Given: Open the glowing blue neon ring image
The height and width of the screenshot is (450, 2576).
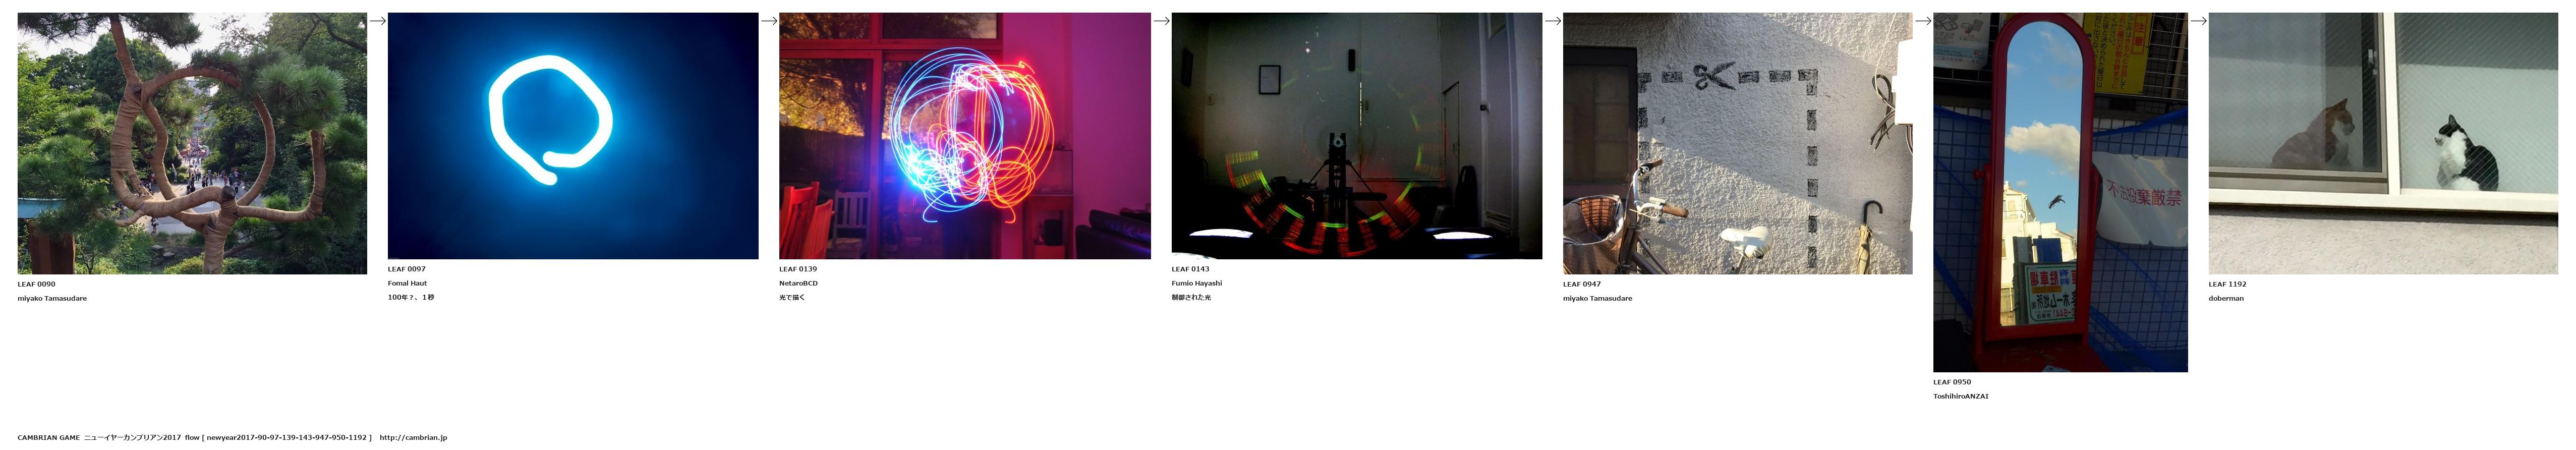Looking at the screenshot, I should point(572,136).
